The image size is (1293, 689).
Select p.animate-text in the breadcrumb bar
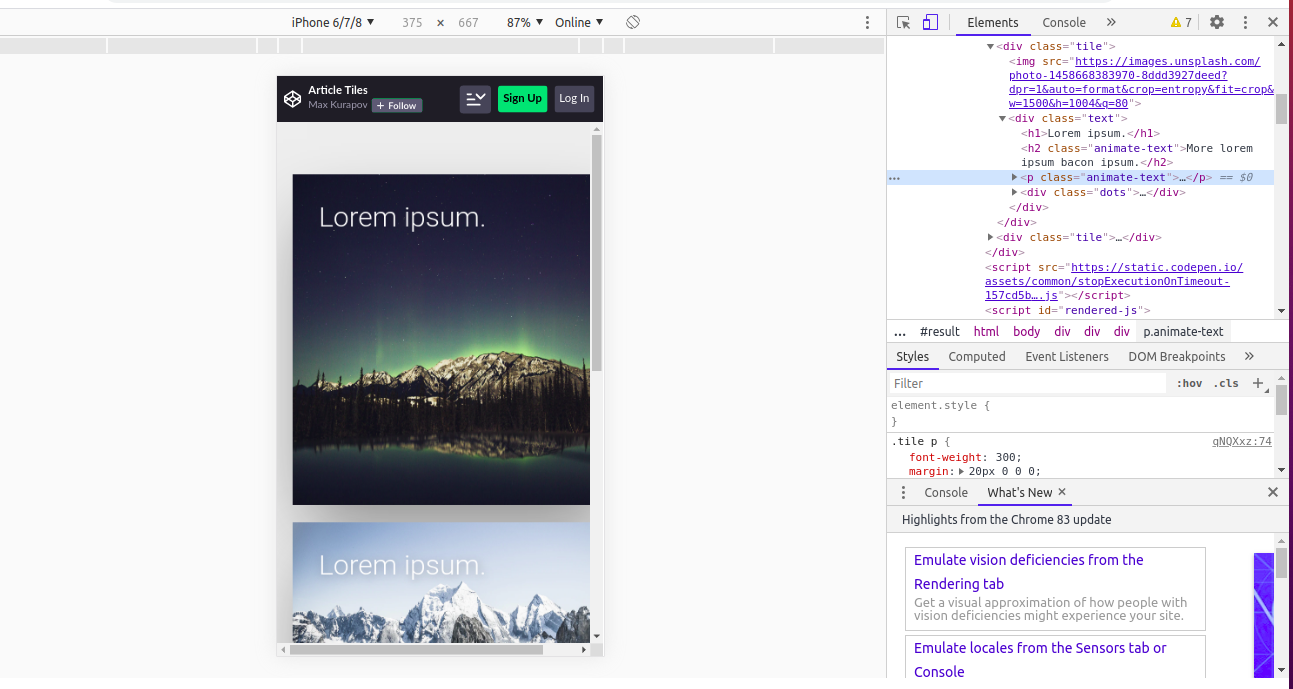[1183, 332]
